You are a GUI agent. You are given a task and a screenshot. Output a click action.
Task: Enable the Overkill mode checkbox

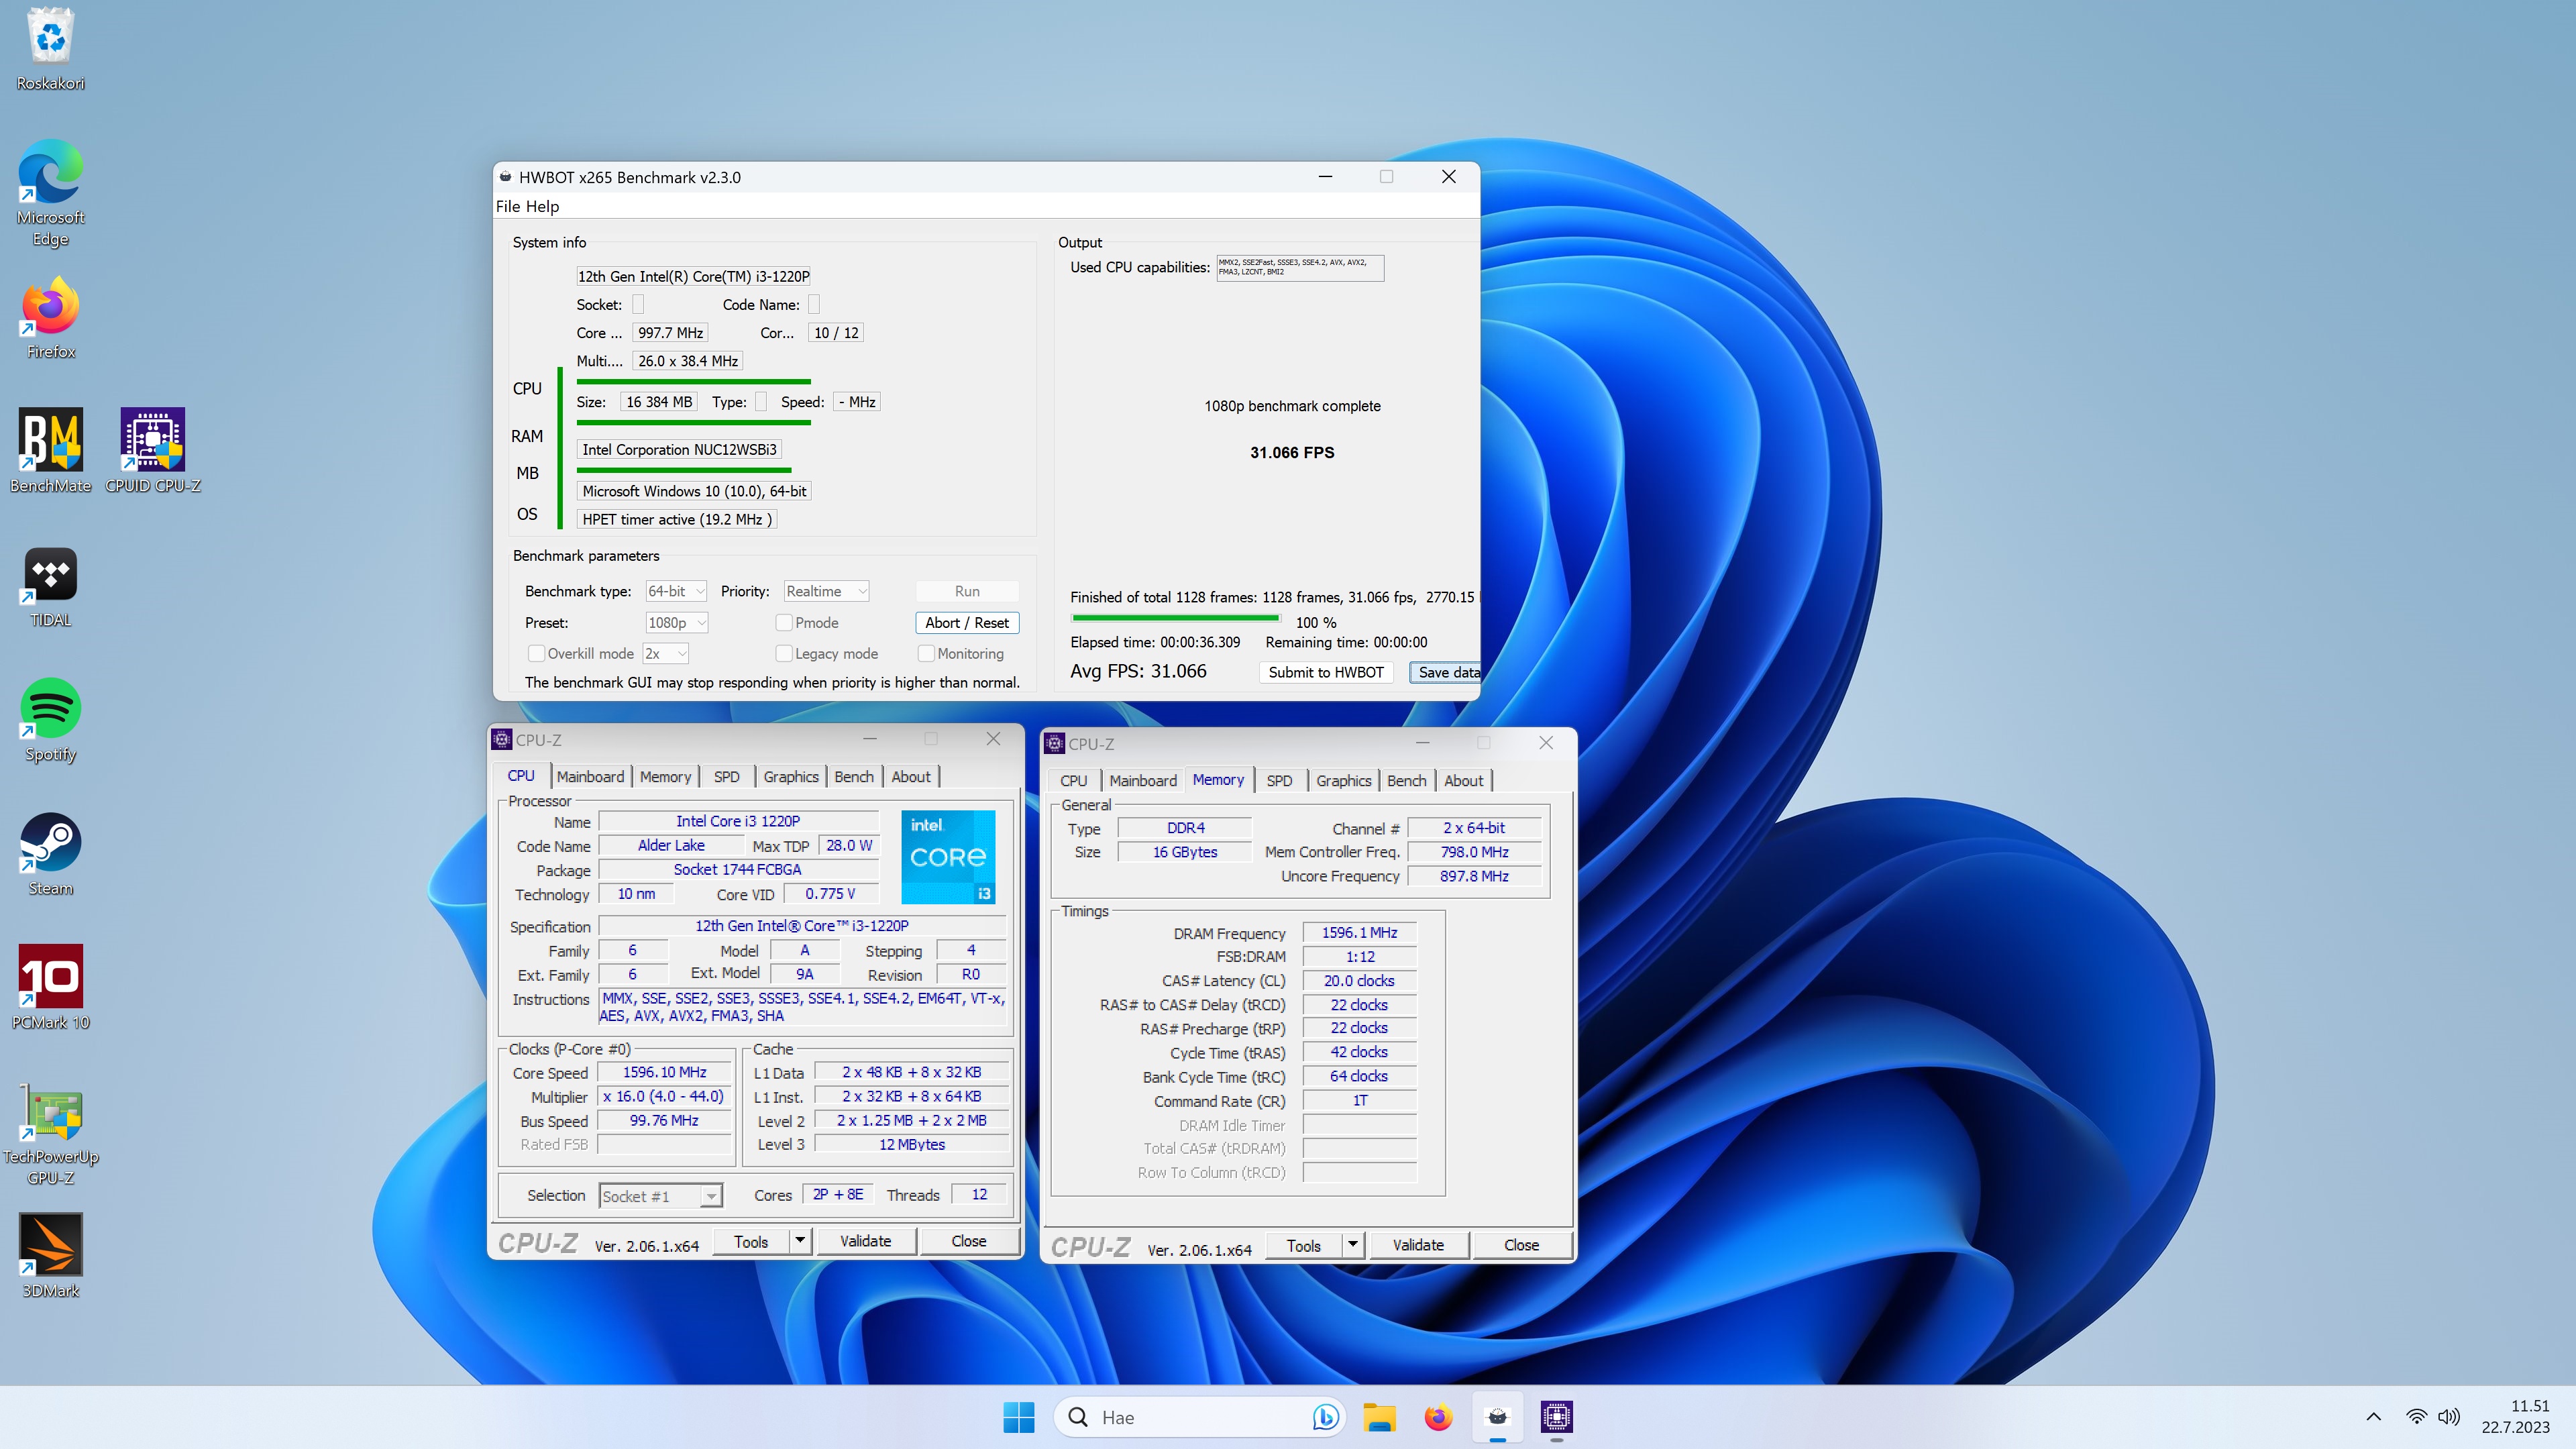[536, 653]
